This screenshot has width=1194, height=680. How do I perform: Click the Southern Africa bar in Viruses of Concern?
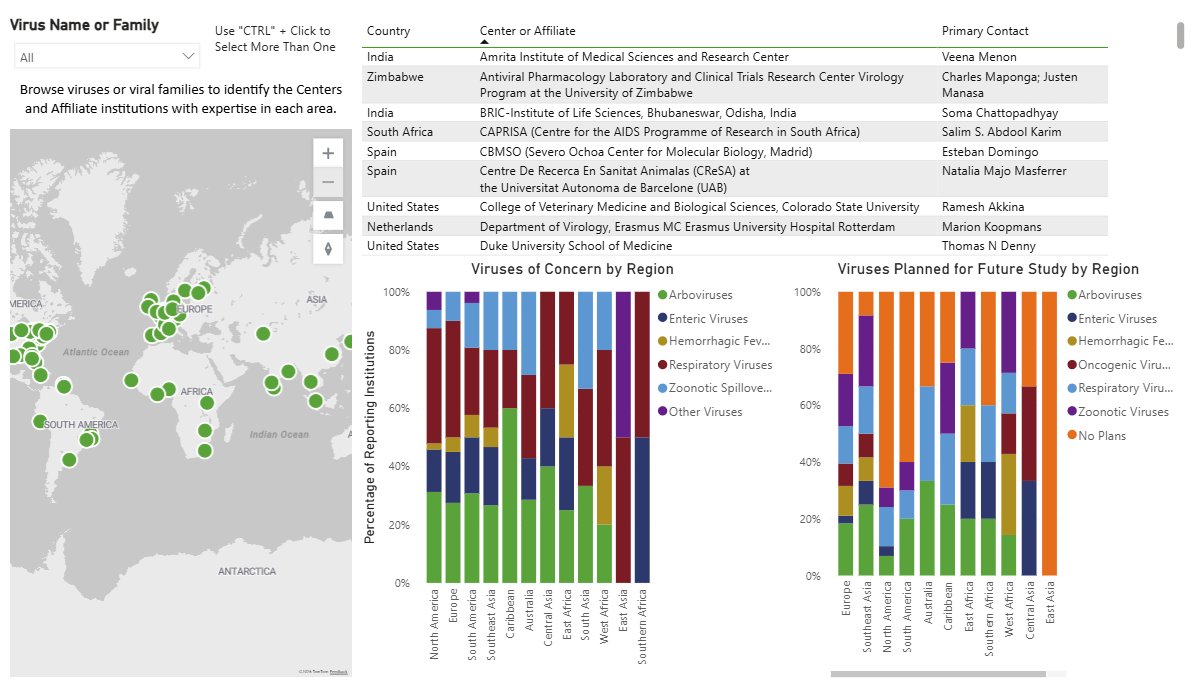(642, 437)
